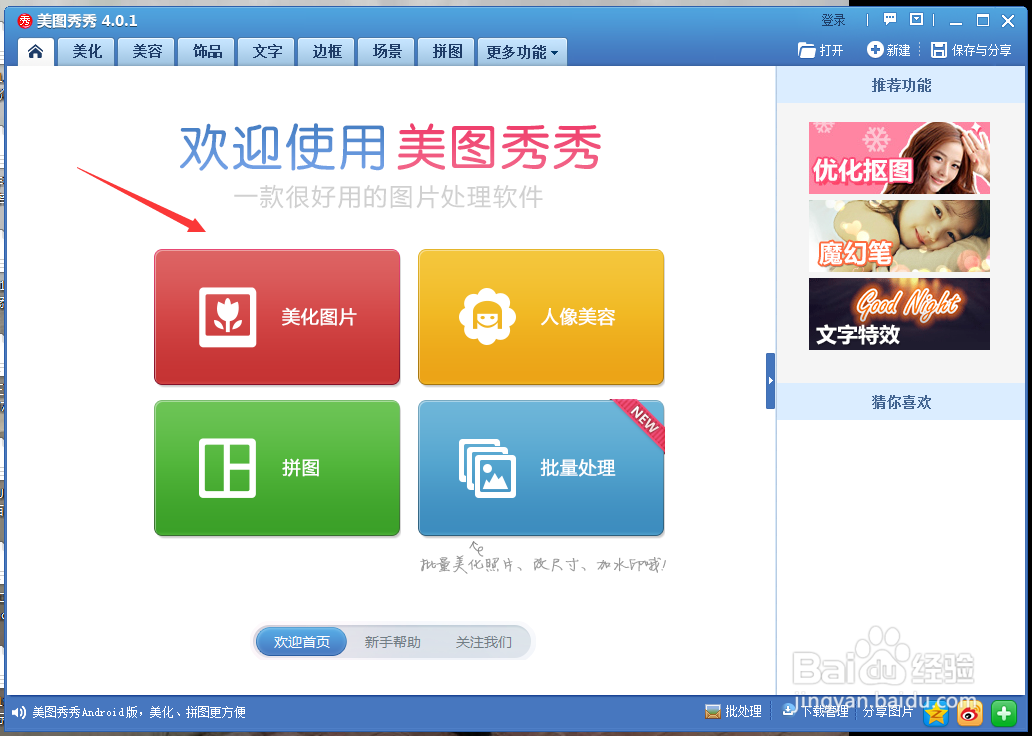Open the 边框 tab
Image resolution: width=1032 pixels, height=736 pixels.
pos(327,51)
